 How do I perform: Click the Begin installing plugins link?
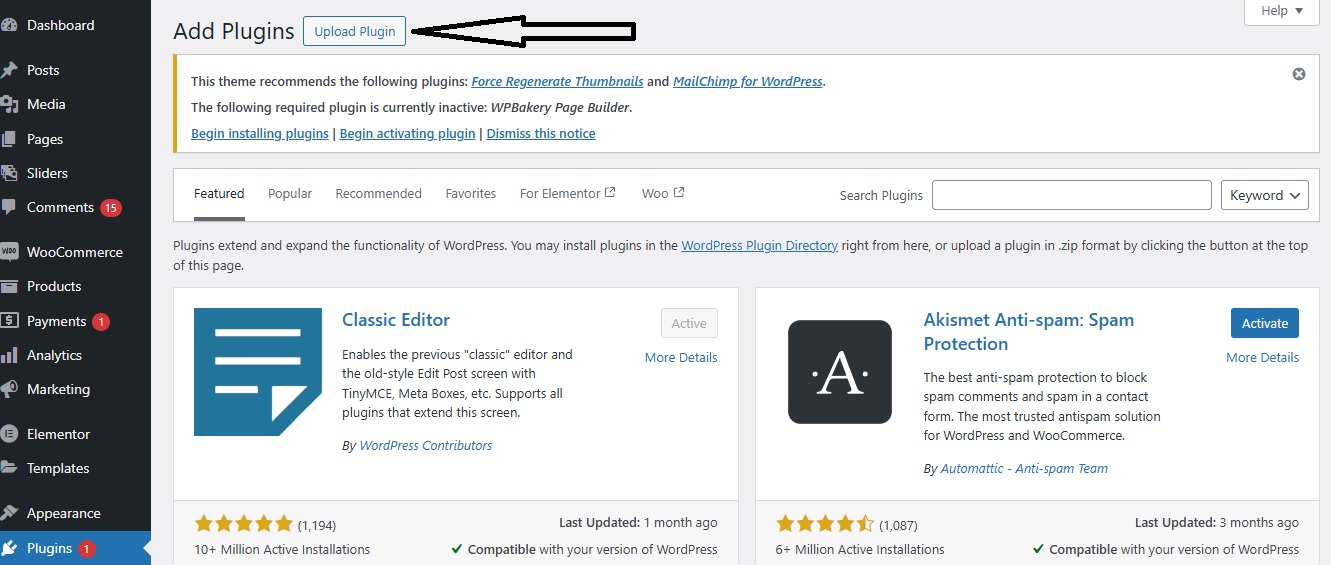[260, 133]
